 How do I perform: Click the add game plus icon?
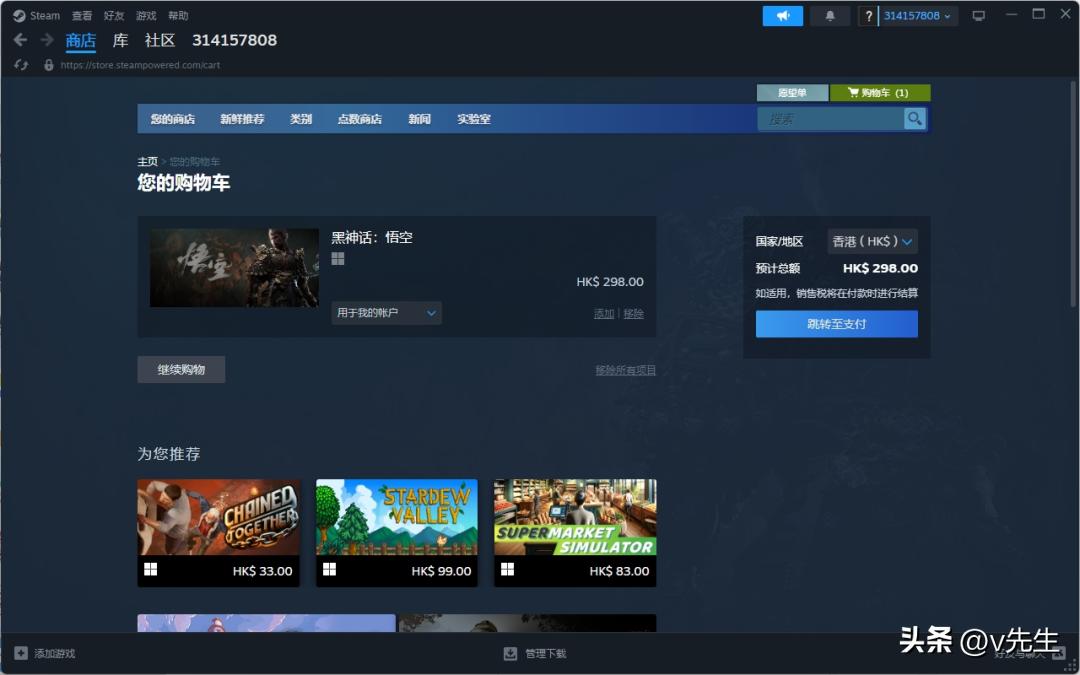(21, 653)
